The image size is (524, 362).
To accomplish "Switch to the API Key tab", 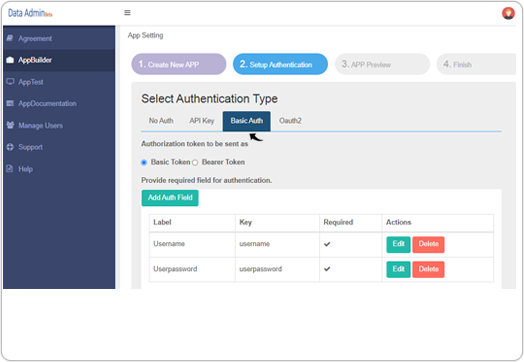I will click(202, 121).
